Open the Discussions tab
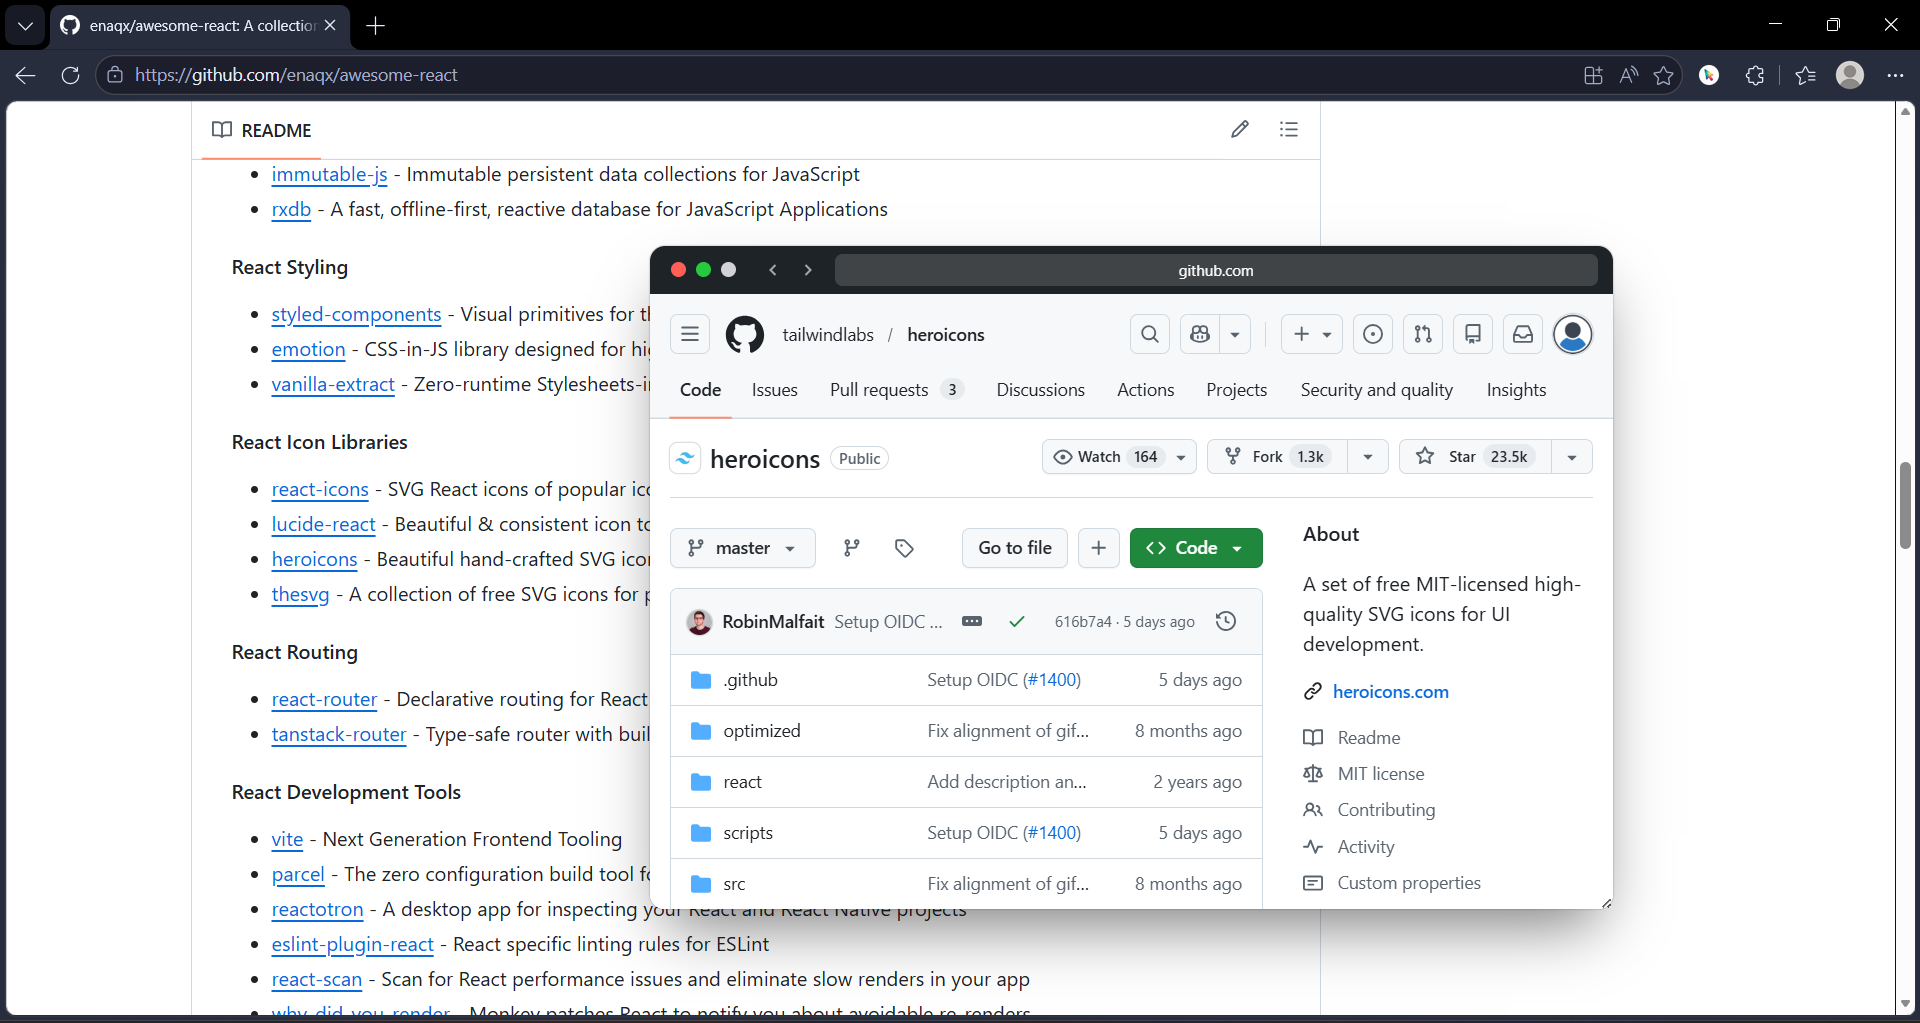This screenshot has height=1023, width=1920. [1040, 390]
